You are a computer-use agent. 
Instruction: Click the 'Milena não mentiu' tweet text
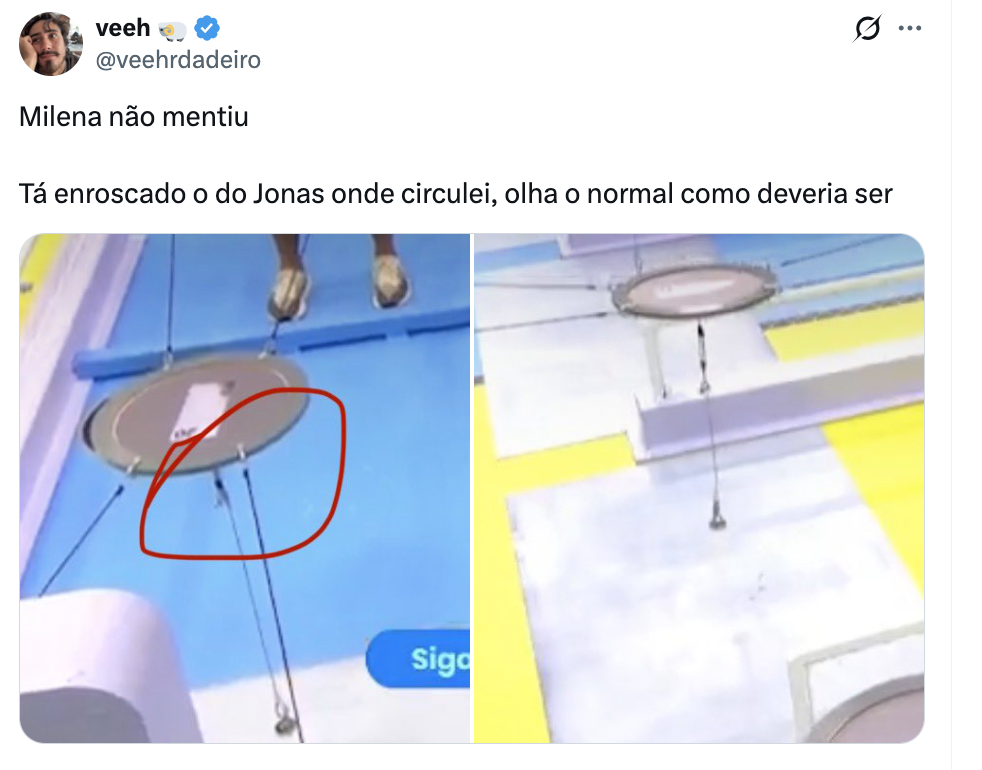pyautogui.click(x=134, y=117)
